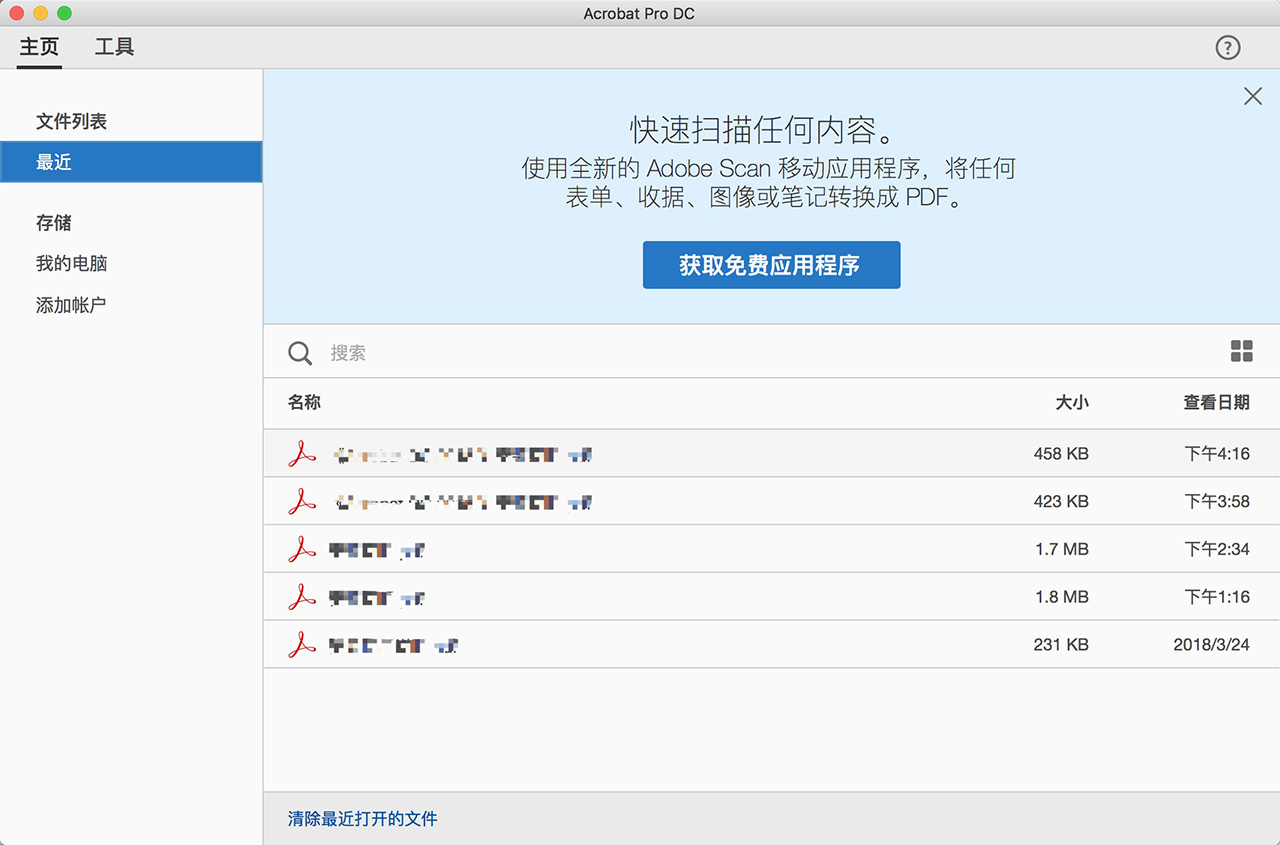Click the green macOS zoom window button
The image size is (1280, 845).
click(64, 14)
